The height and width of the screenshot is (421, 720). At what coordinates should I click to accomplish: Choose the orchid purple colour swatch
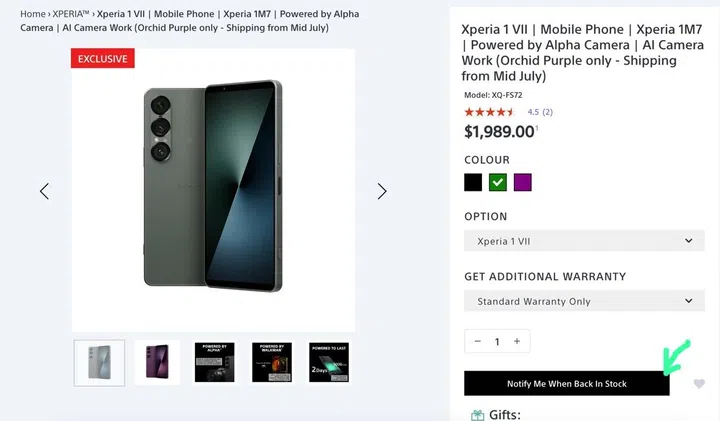pos(523,182)
